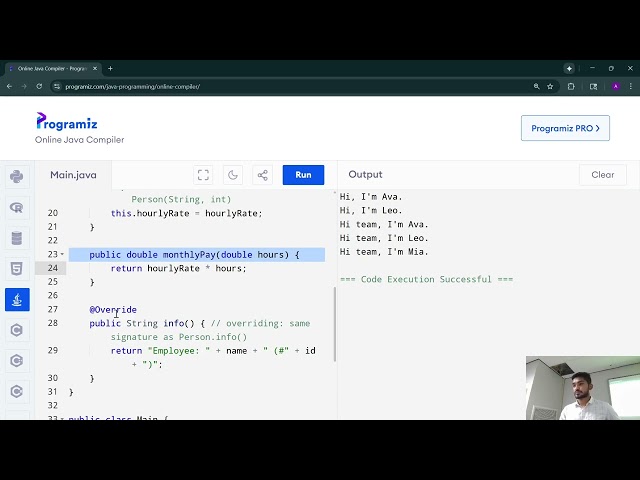Select the Online Java Compiler browser tab
This screenshot has height=480, width=640.
(x=53, y=69)
